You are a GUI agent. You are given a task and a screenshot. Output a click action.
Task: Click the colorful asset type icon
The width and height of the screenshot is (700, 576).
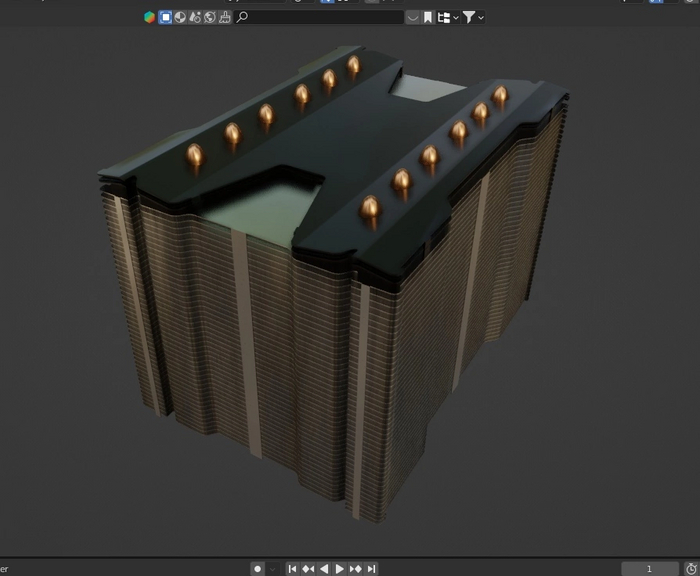[x=150, y=17]
